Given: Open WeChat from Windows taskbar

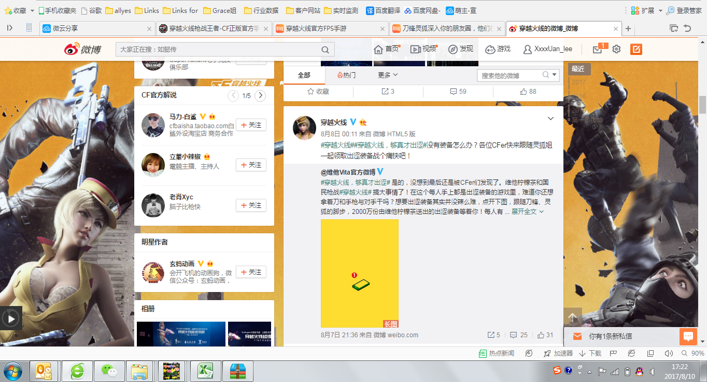Looking at the screenshot, I should pyautogui.click(x=109, y=372).
